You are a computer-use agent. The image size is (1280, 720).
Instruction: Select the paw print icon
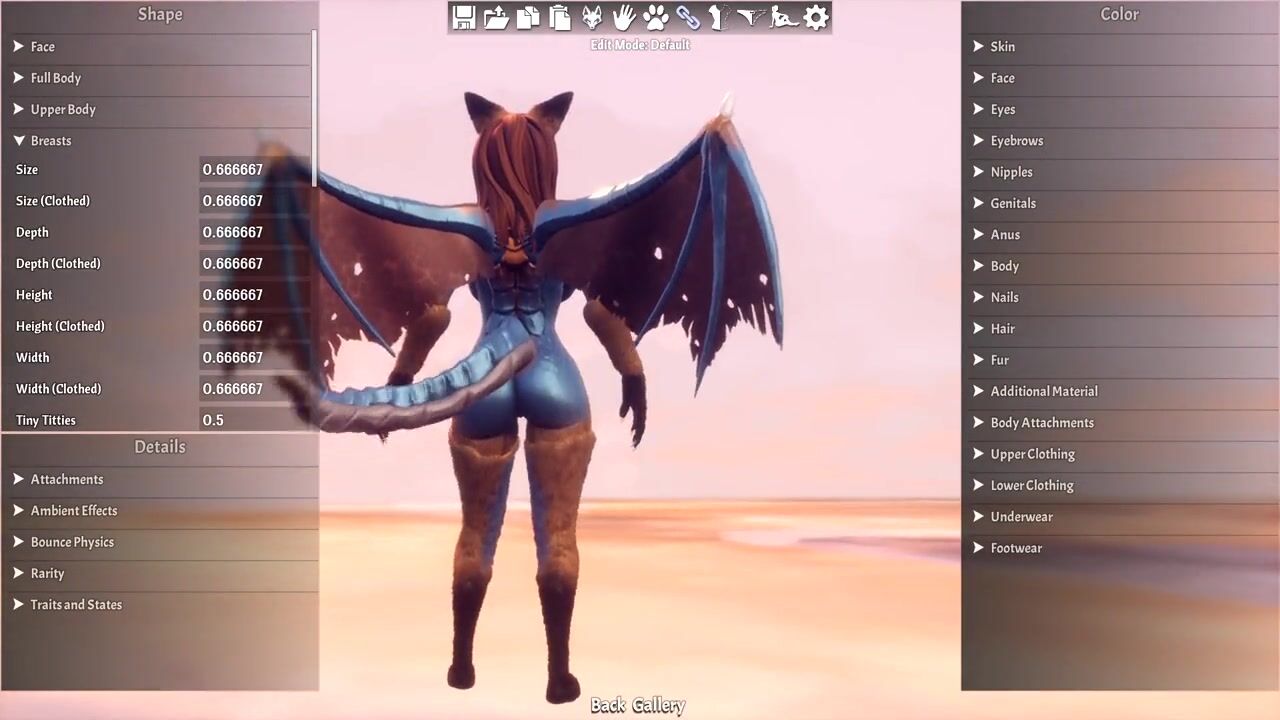tap(656, 17)
